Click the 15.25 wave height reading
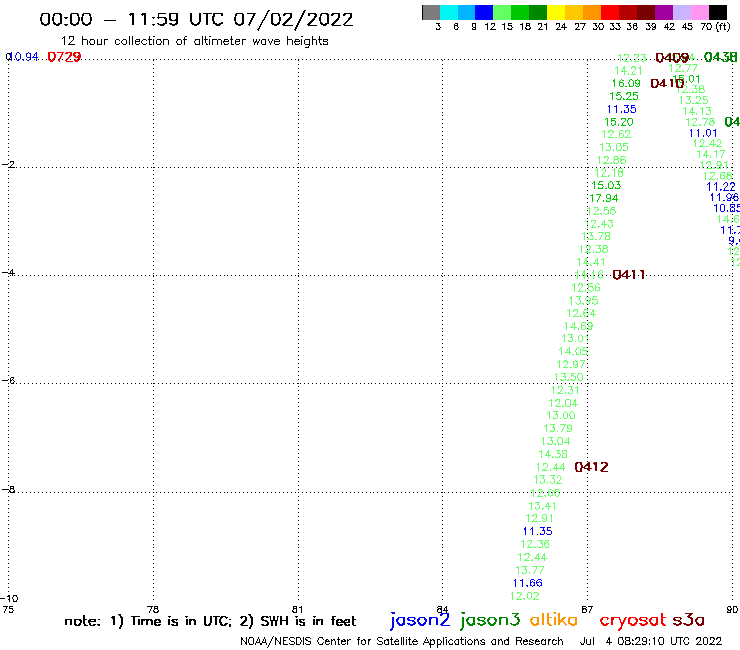 [623, 96]
